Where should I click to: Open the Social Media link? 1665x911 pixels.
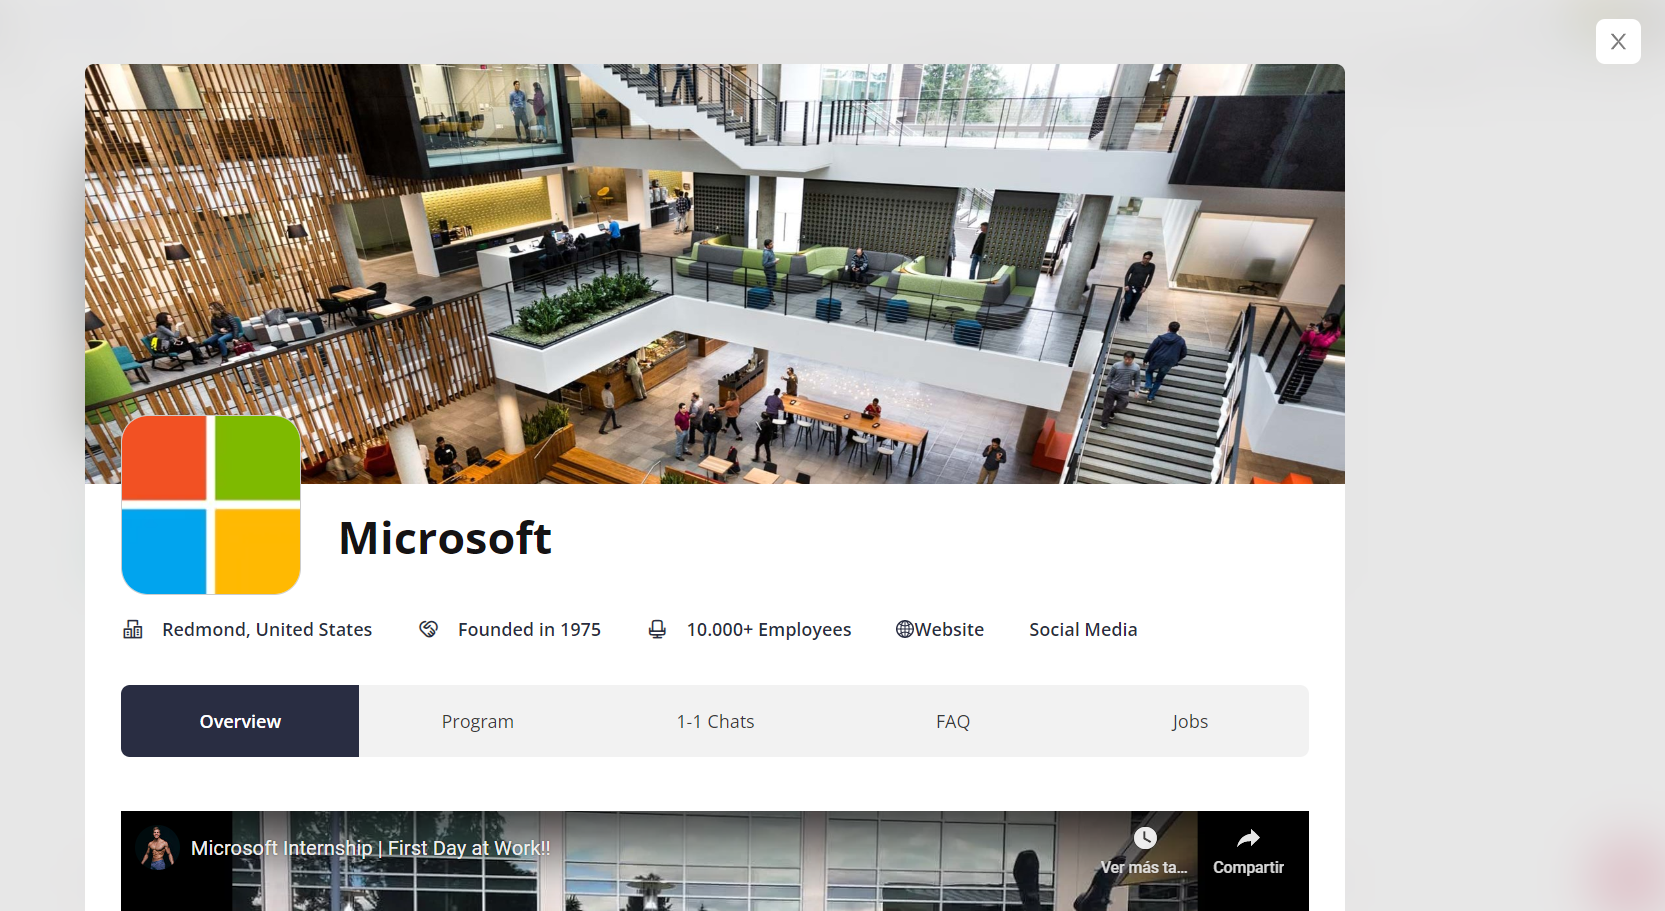[1083, 629]
